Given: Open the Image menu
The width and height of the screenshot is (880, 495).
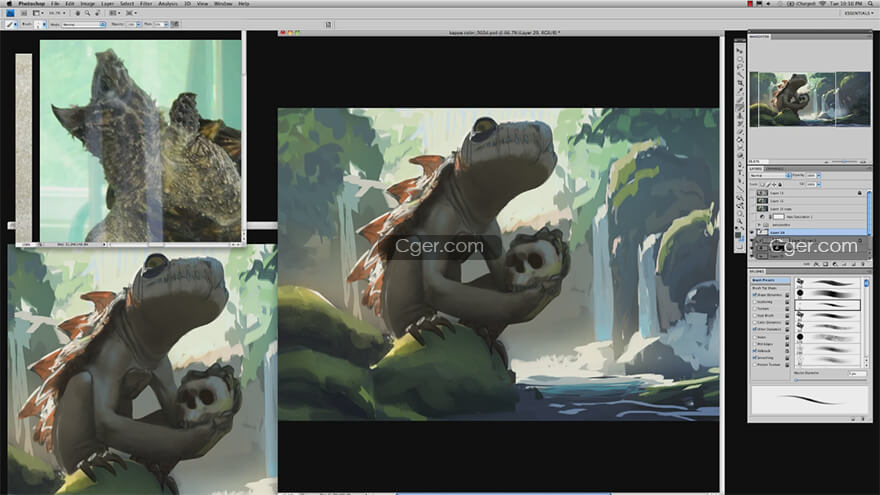Looking at the screenshot, I should point(88,3).
